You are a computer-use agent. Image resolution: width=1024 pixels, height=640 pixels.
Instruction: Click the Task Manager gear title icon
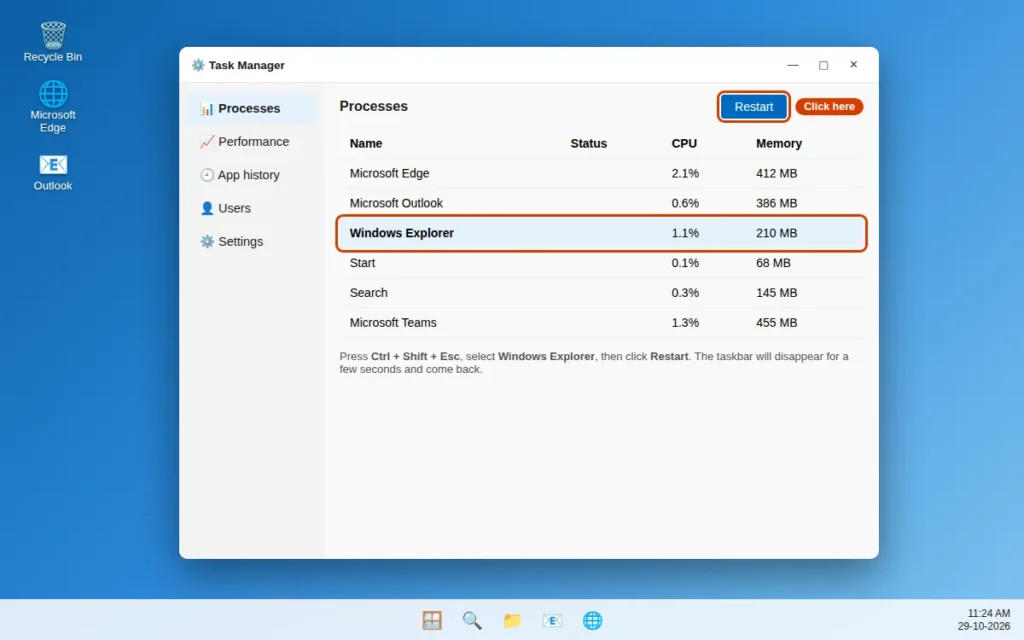point(198,65)
